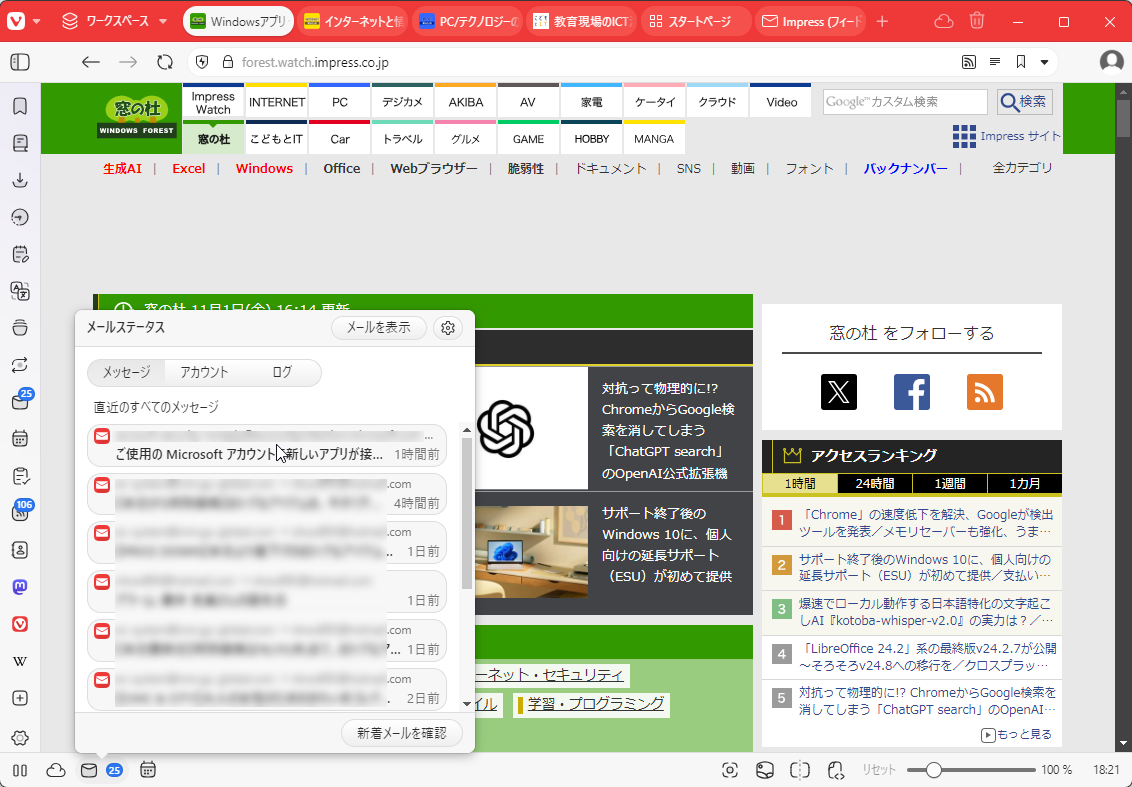Click the Google カスタム検索 search field
The height and width of the screenshot is (787, 1132).
pos(903,101)
